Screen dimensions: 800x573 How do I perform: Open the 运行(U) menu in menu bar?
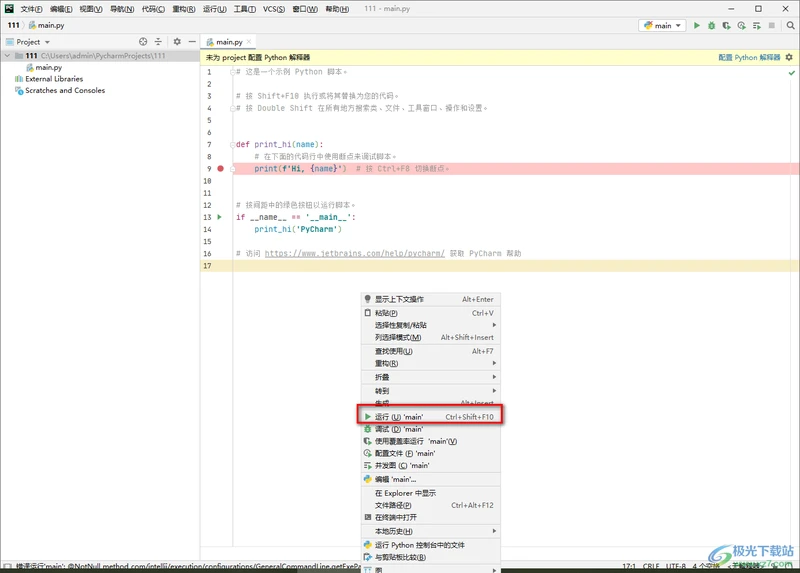pyautogui.click(x=214, y=9)
